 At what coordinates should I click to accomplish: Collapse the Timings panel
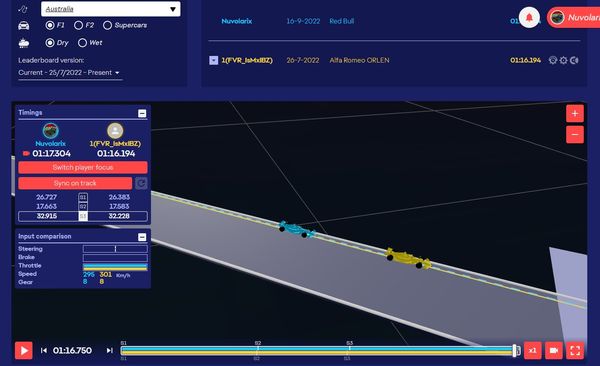coord(142,113)
